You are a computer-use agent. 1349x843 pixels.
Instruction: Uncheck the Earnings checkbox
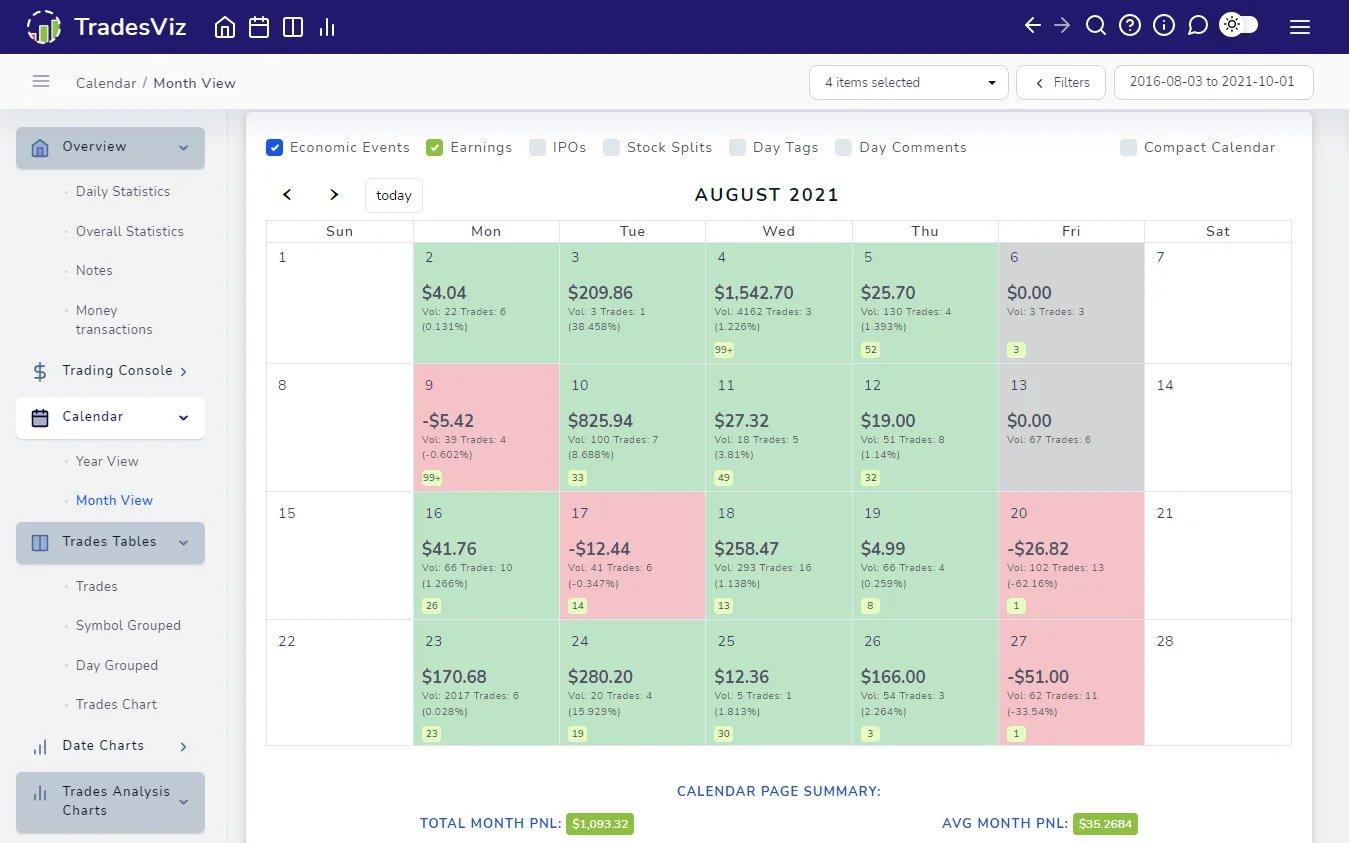(435, 148)
